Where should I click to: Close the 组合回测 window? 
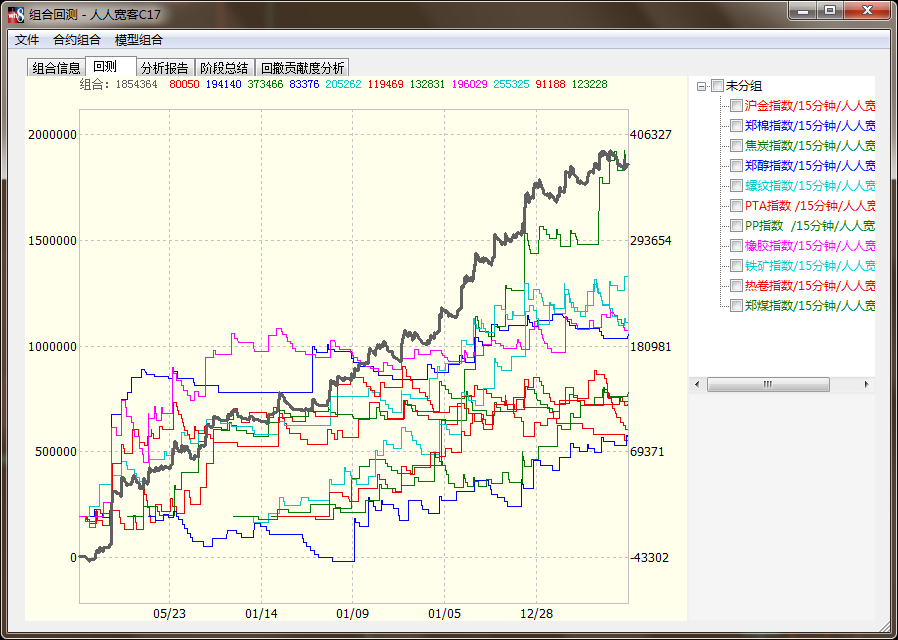pyautogui.click(x=868, y=10)
